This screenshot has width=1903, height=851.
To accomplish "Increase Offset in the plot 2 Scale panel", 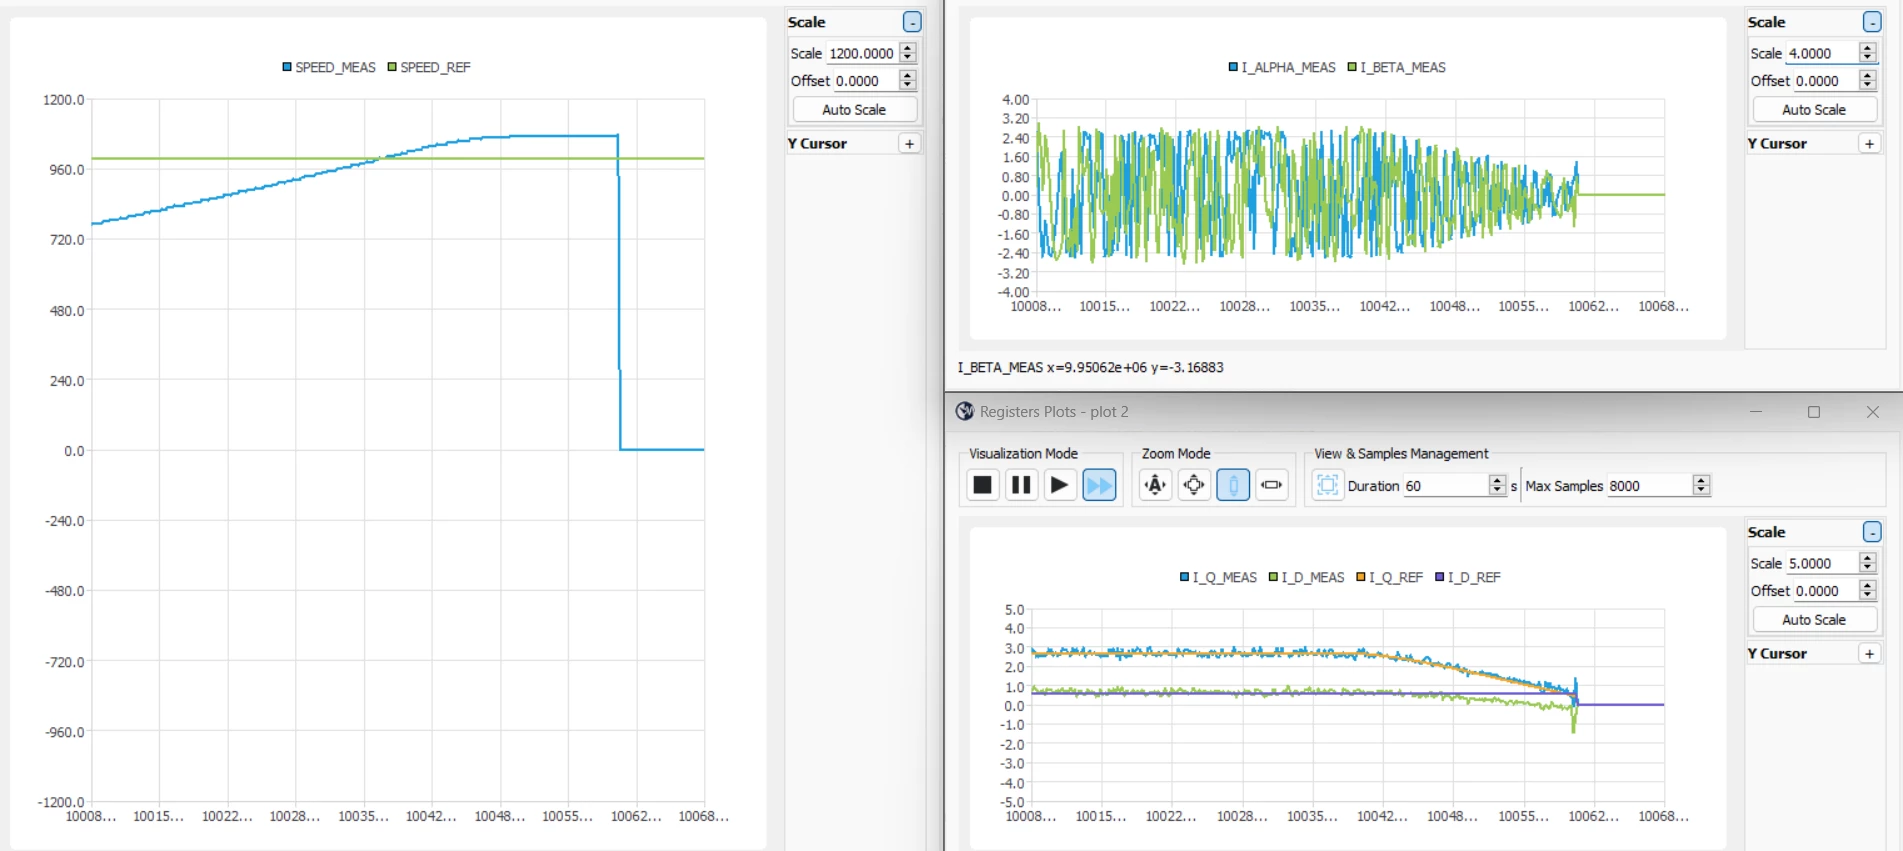I will (x=1868, y=585).
